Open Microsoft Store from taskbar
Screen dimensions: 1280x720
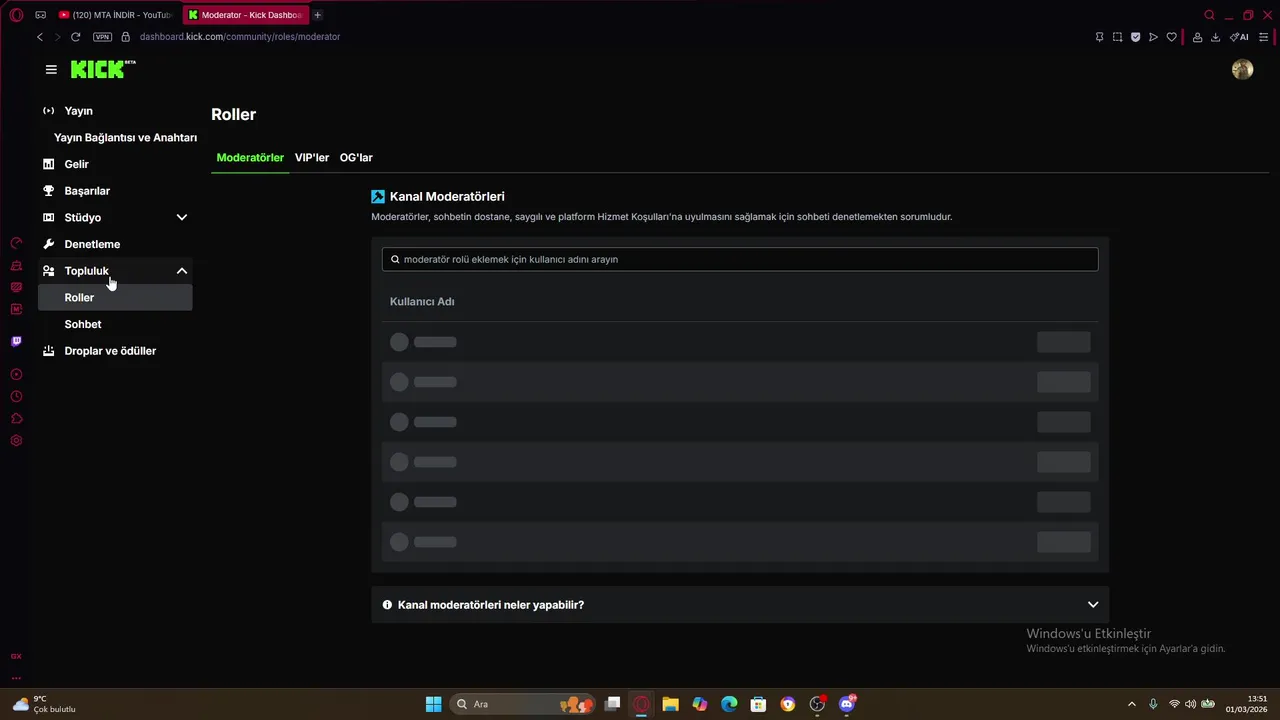pos(758,704)
